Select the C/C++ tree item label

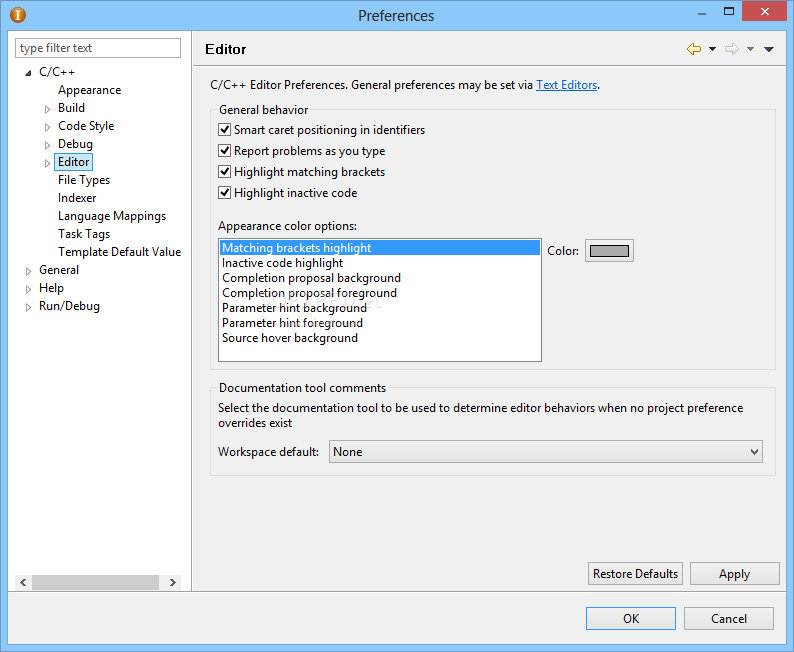57,72
